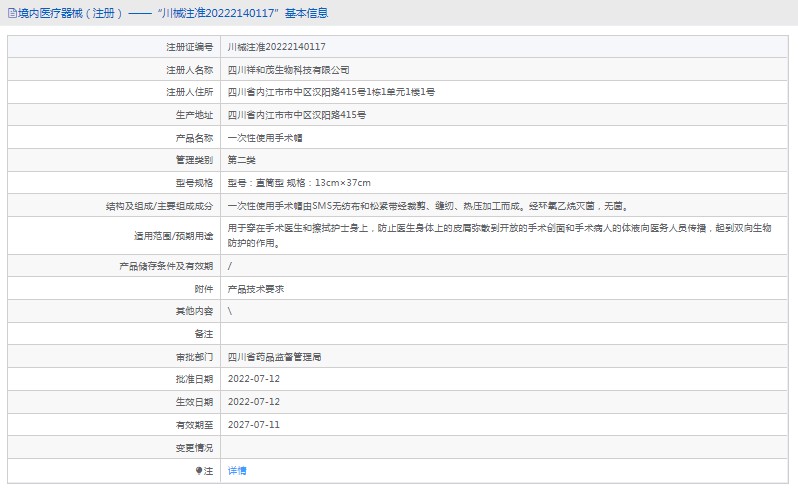Click registrant name 四川祥和茂生物科技有限公司
The height and width of the screenshot is (489, 798).
click(289, 70)
